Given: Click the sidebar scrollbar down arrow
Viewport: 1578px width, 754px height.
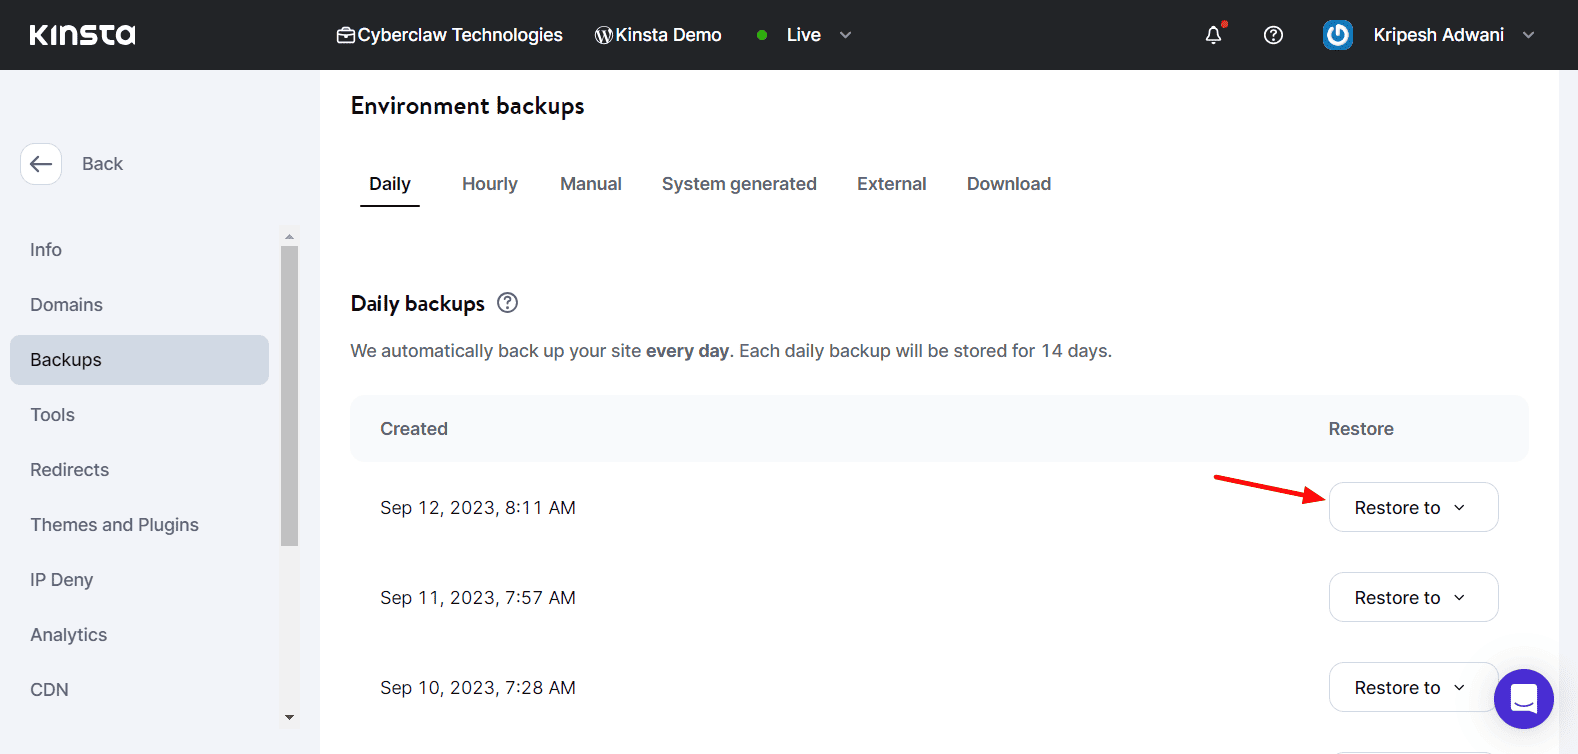Looking at the screenshot, I should (x=290, y=717).
